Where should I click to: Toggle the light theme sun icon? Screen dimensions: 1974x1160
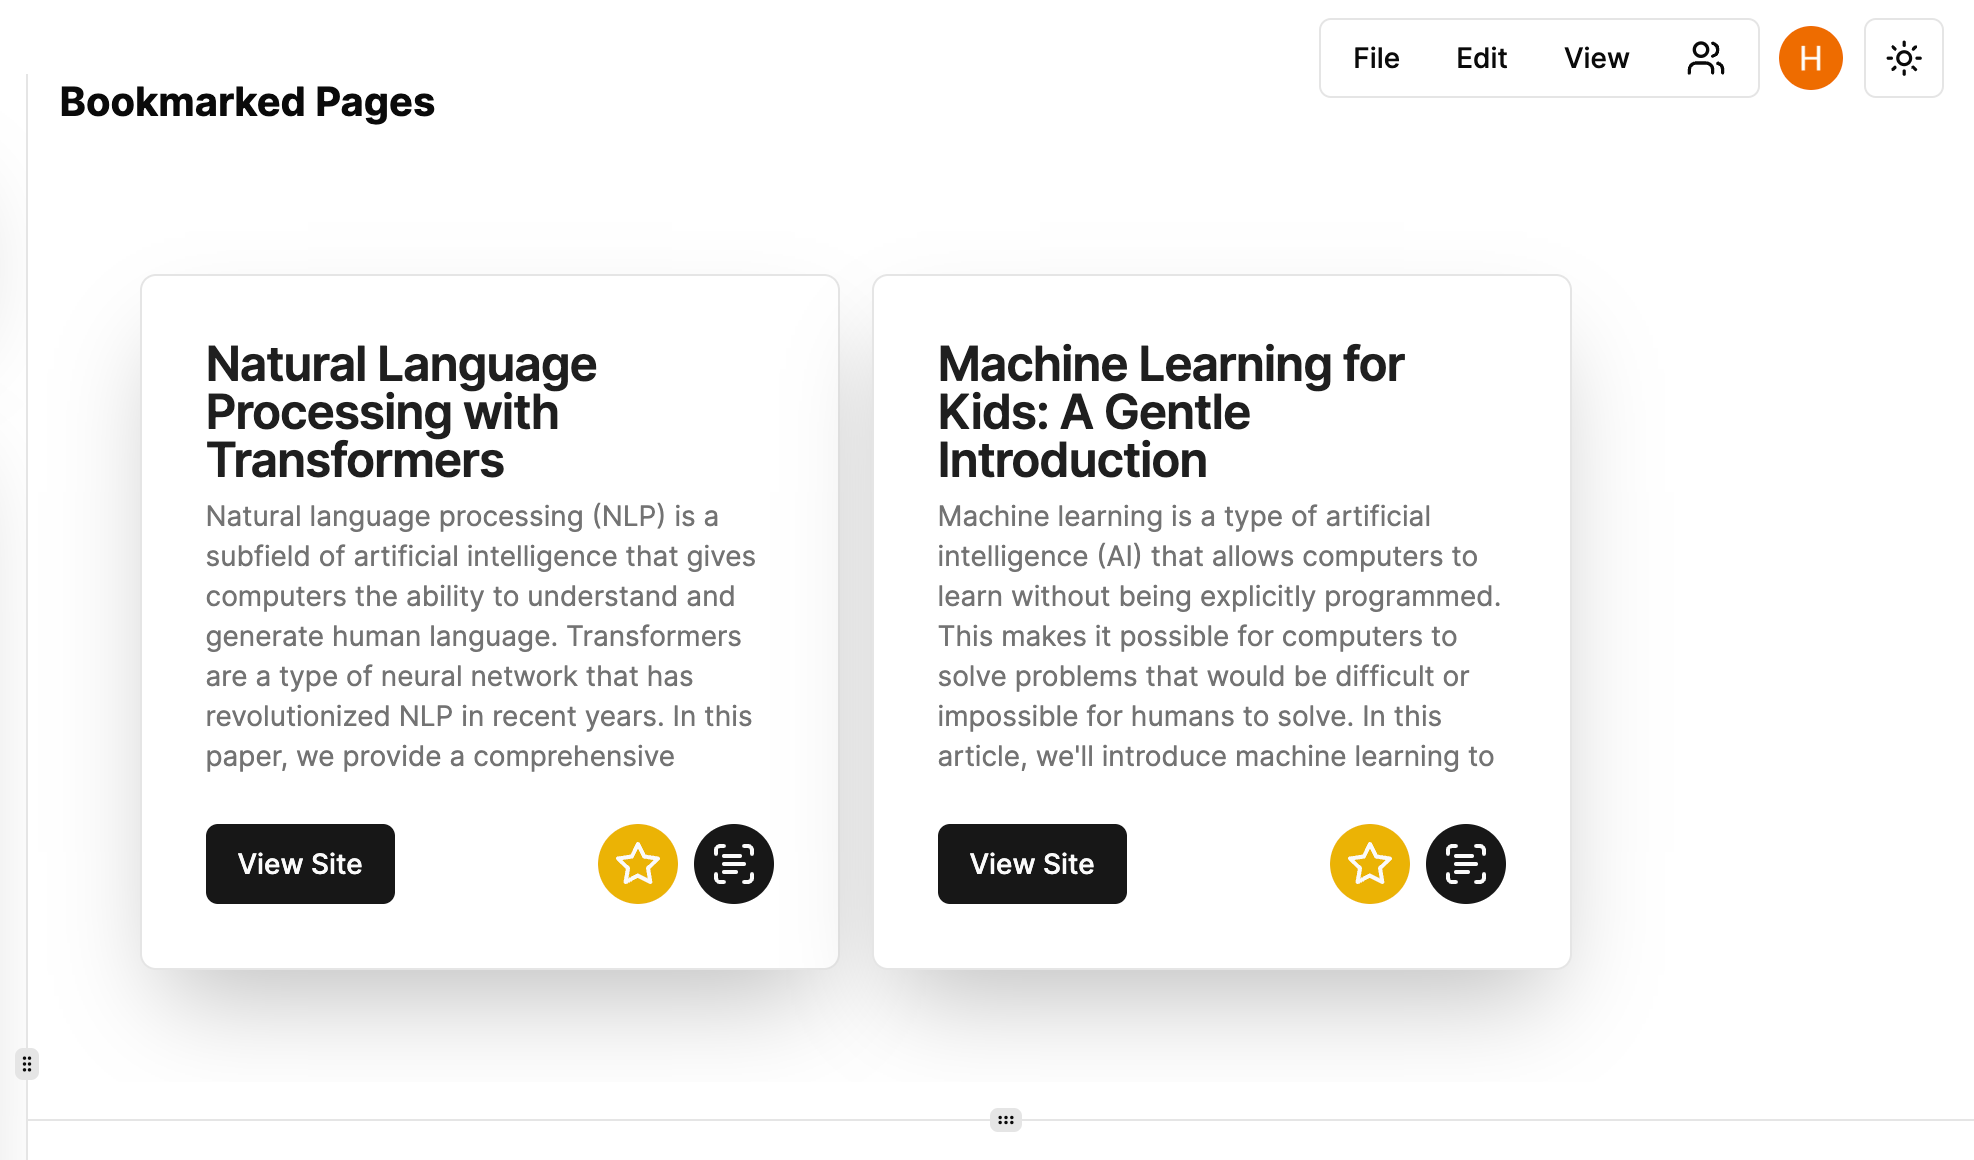pyautogui.click(x=1904, y=58)
